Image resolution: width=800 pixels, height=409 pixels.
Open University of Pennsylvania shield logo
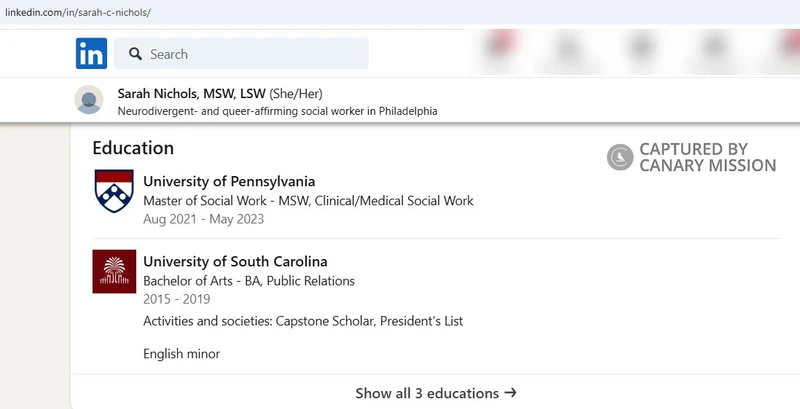point(113,190)
